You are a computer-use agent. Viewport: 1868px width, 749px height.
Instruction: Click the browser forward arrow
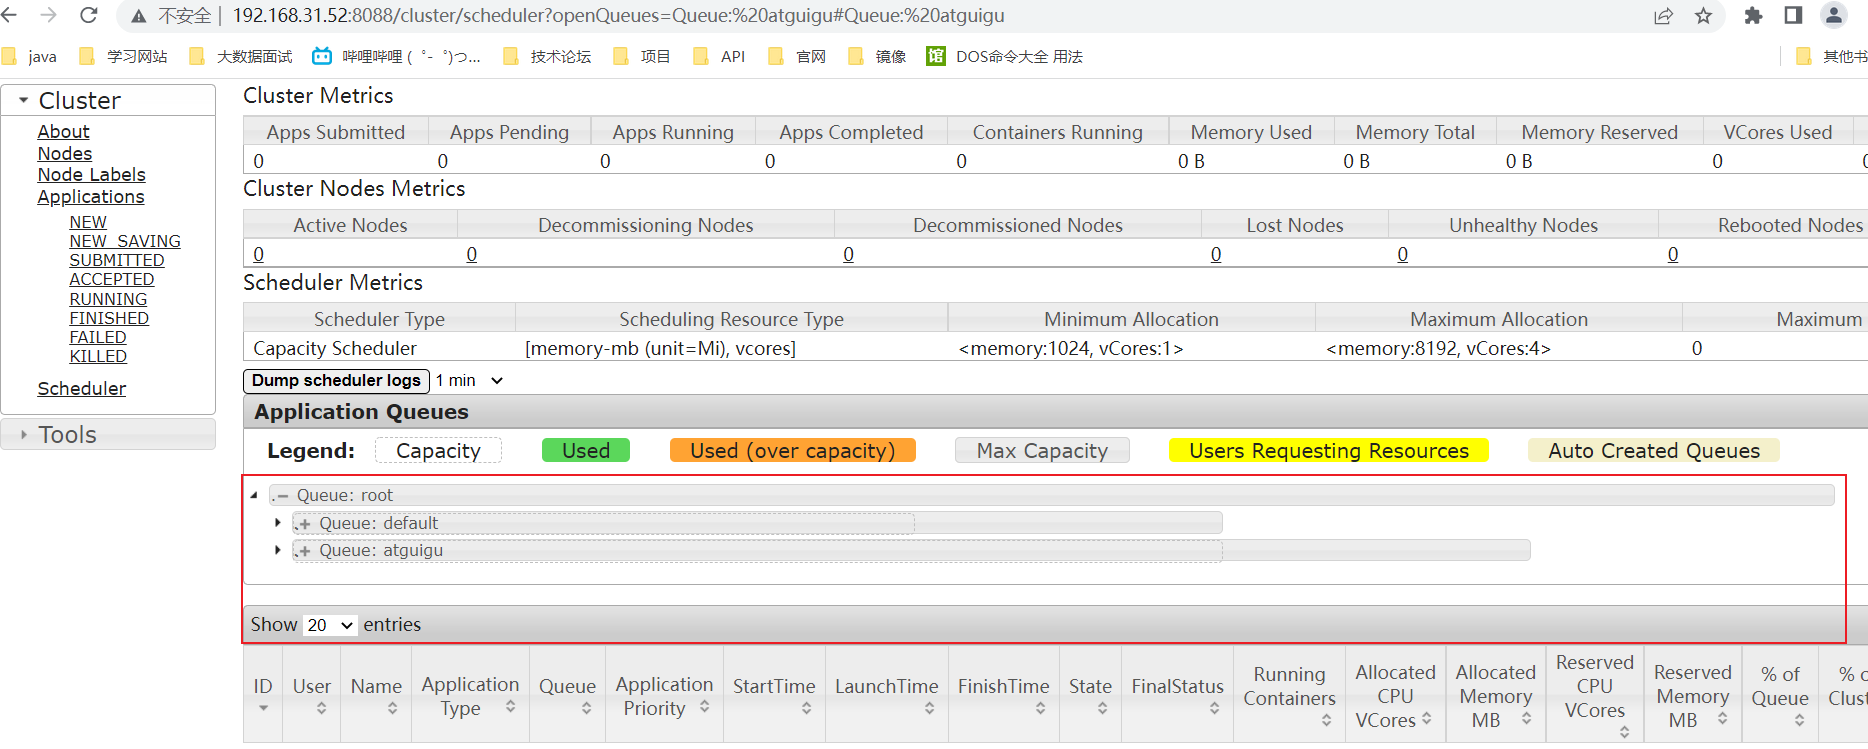tap(48, 15)
